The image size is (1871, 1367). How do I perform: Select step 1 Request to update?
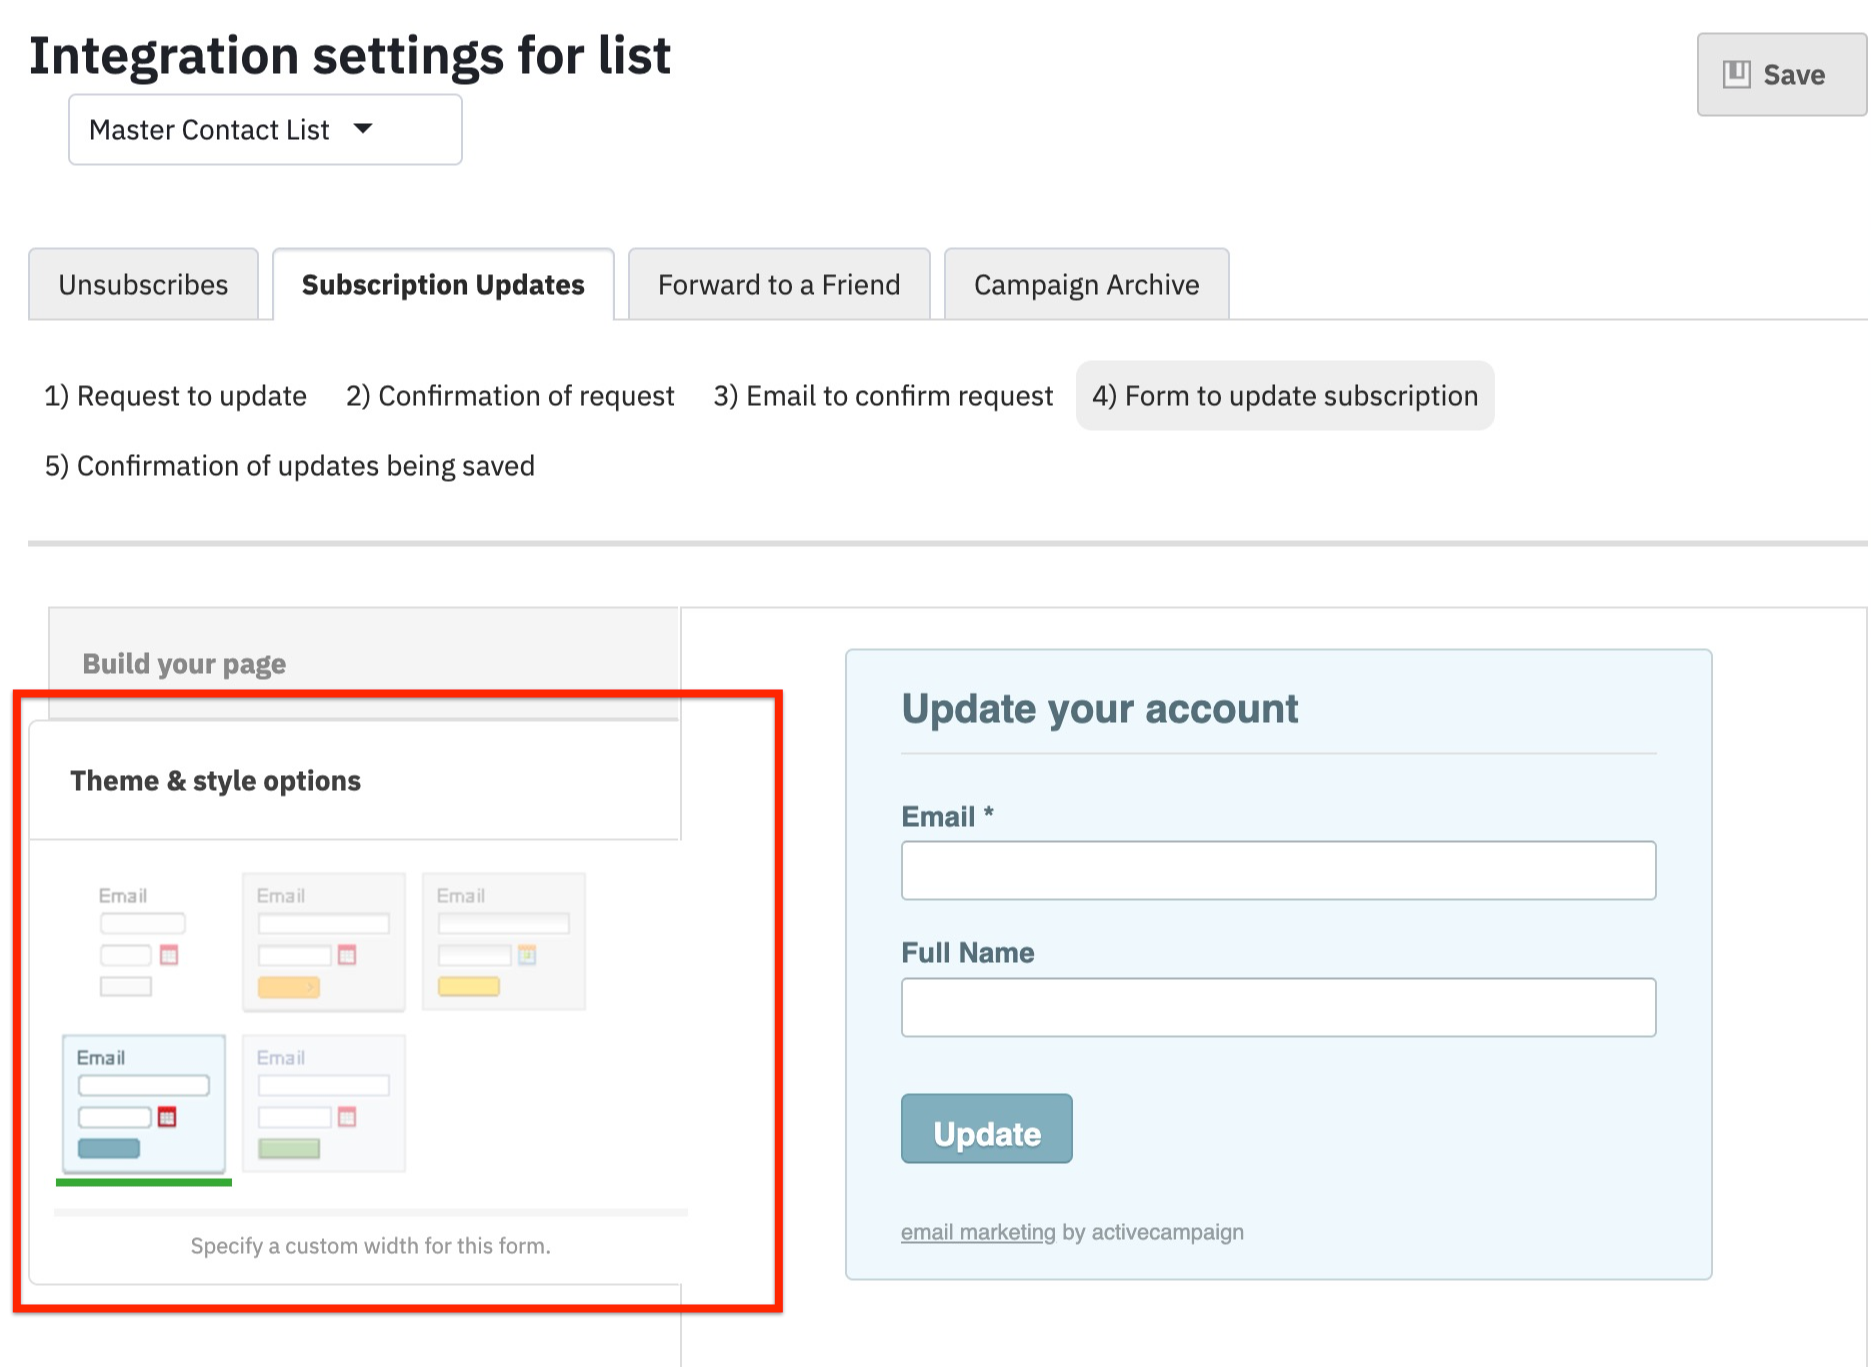pyautogui.click(x=175, y=396)
